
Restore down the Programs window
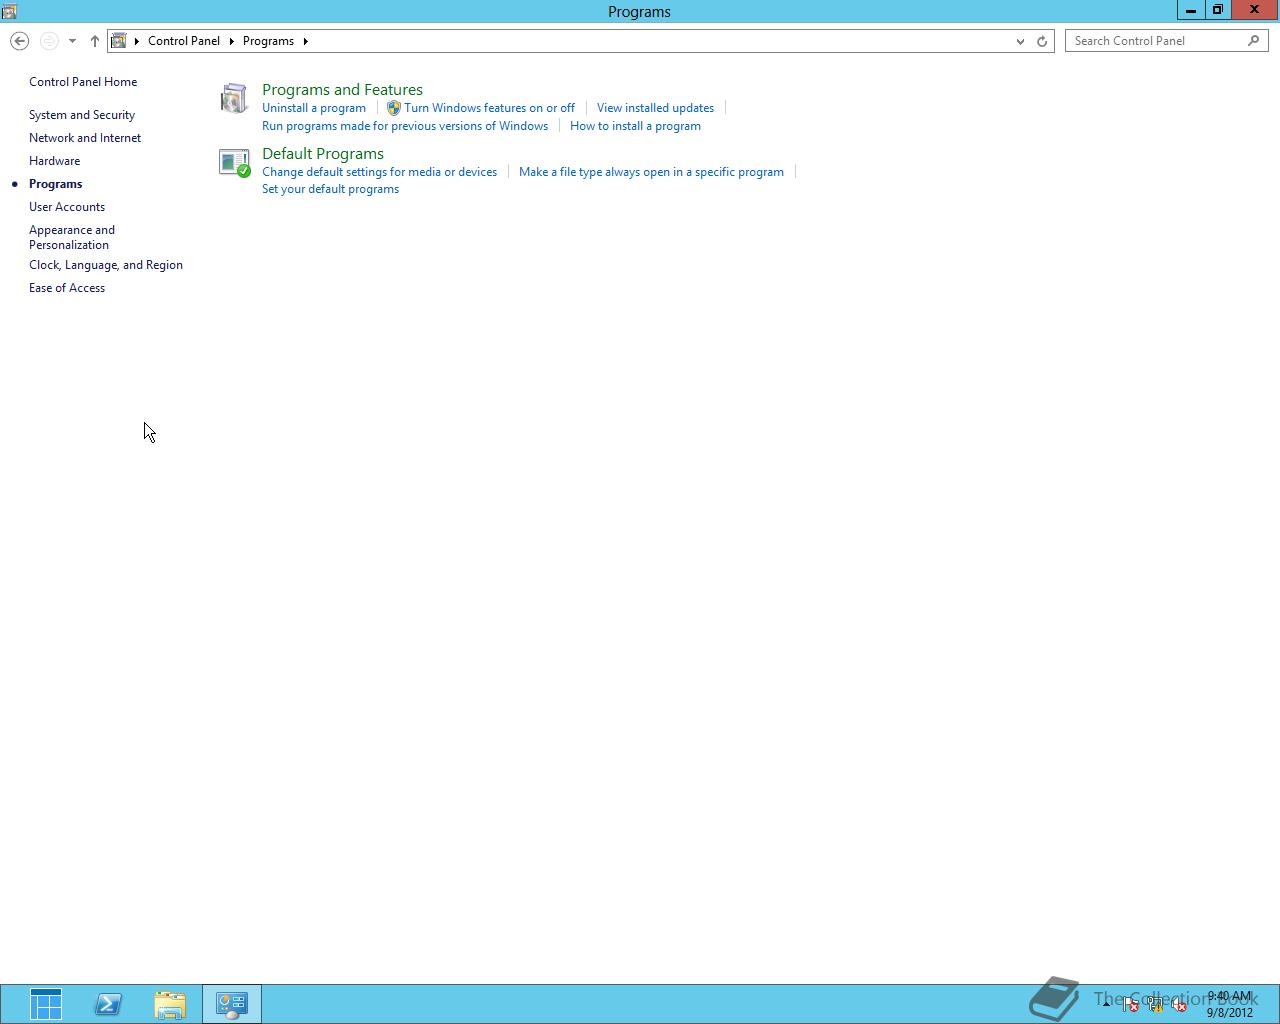pos(1217,10)
